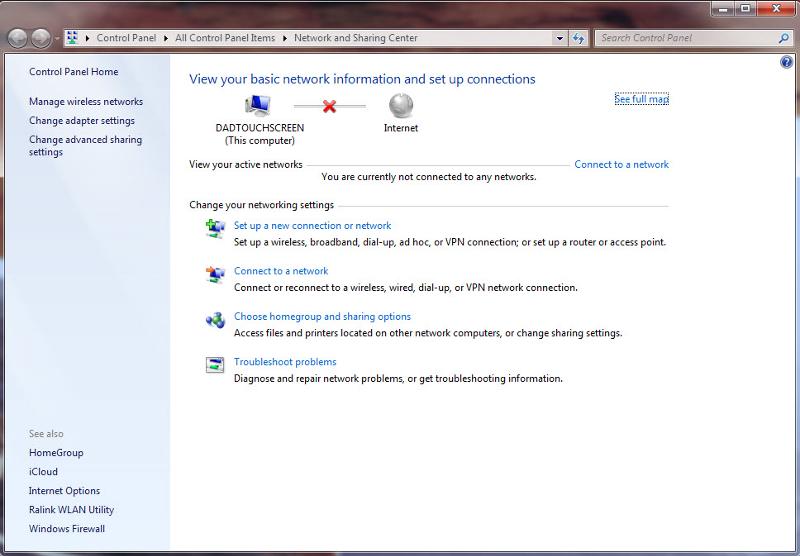Open Troubleshoot problems link
Viewport: 800px width, 556px height.
(285, 362)
